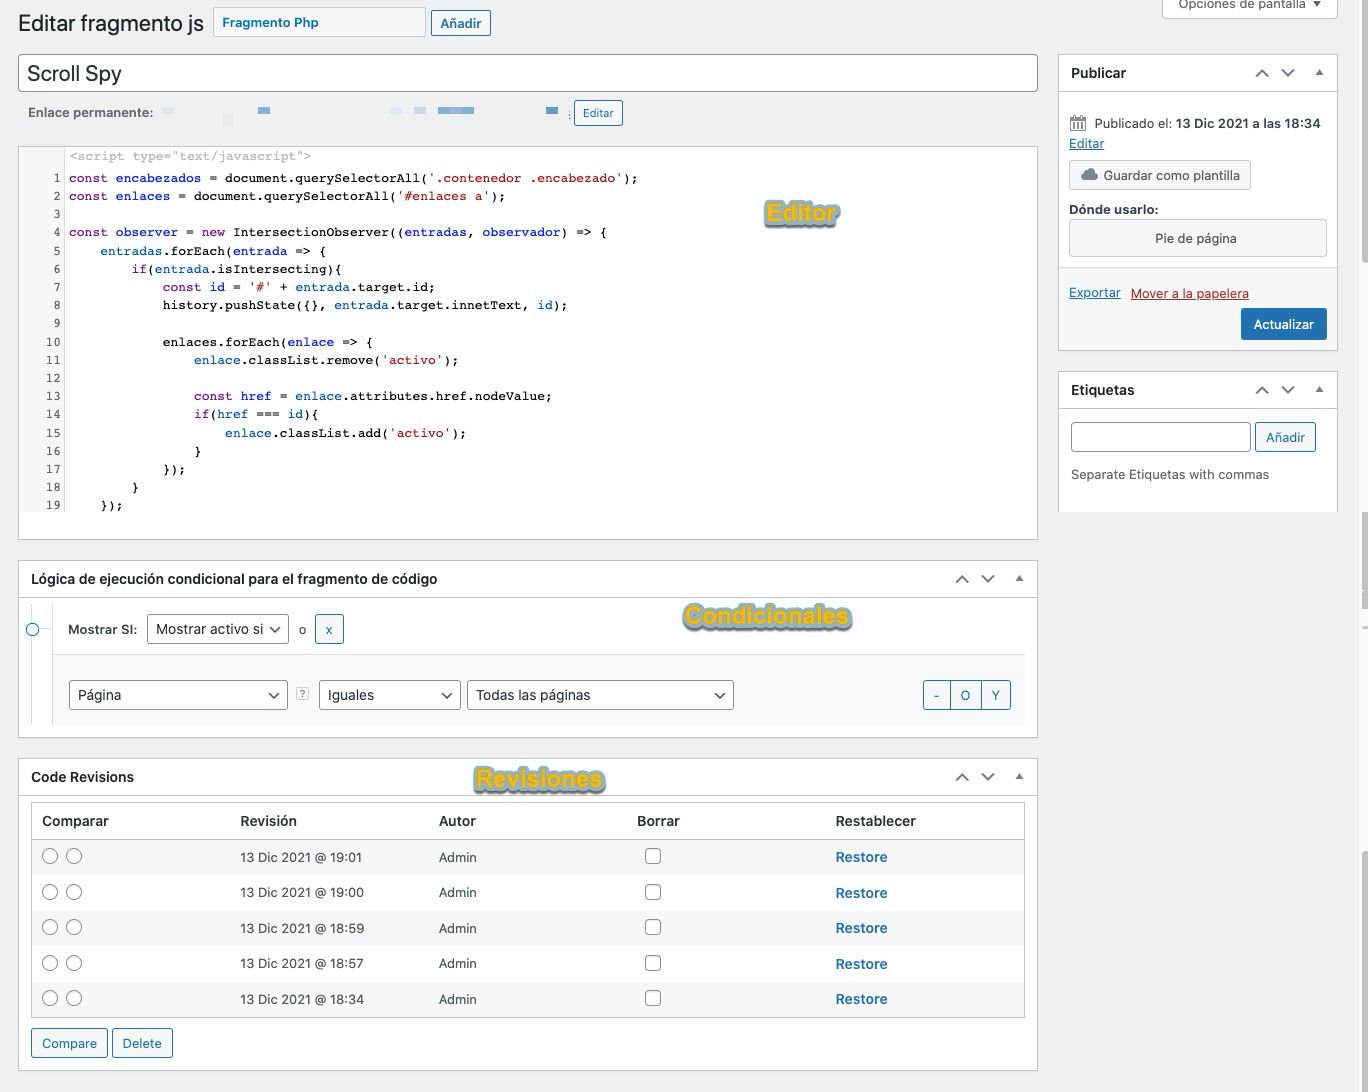Click the cloud icon on Guardar como plantilla
Screen dimensions: 1368x1092
pos(1089,175)
